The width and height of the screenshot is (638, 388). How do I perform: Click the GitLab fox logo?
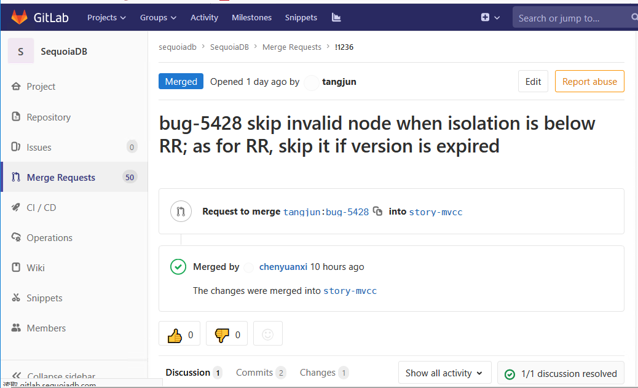point(19,17)
